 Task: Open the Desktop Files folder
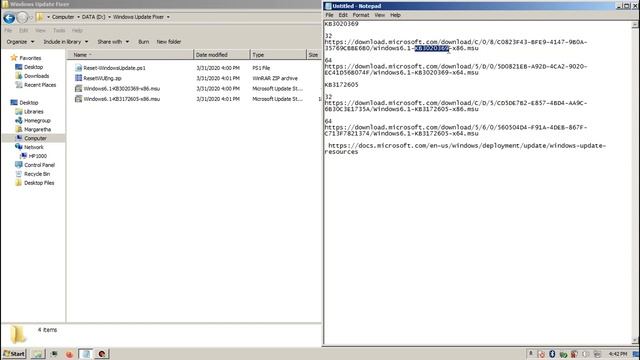click(x=39, y=183)
